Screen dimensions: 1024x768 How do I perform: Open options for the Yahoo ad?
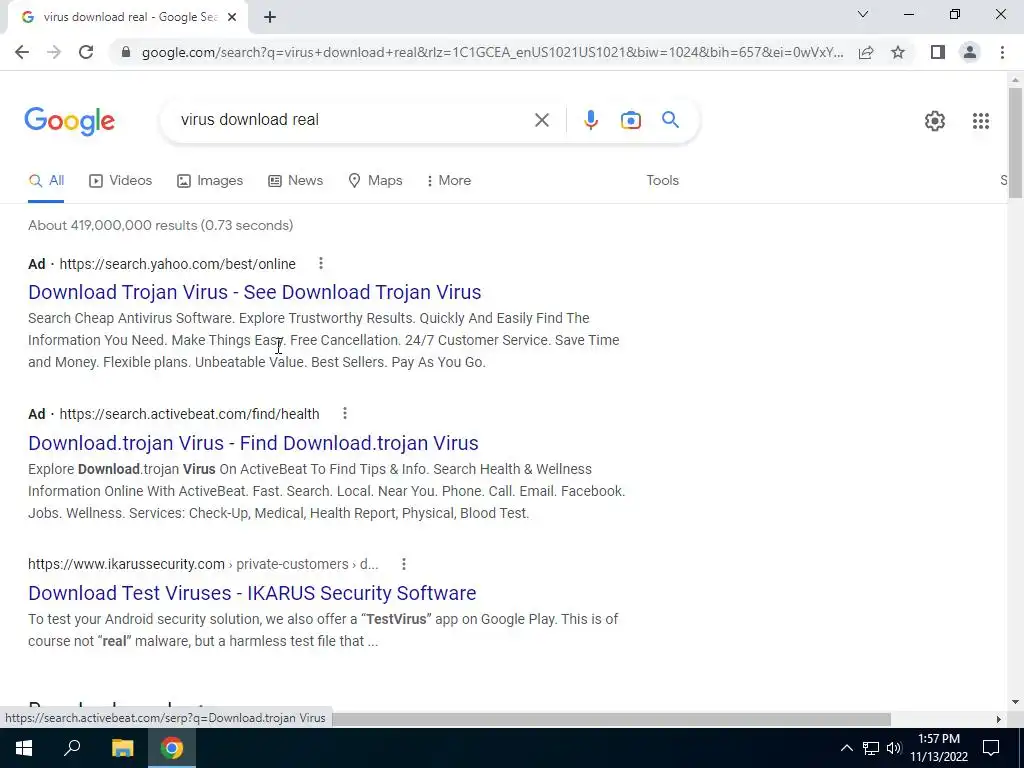321,263
